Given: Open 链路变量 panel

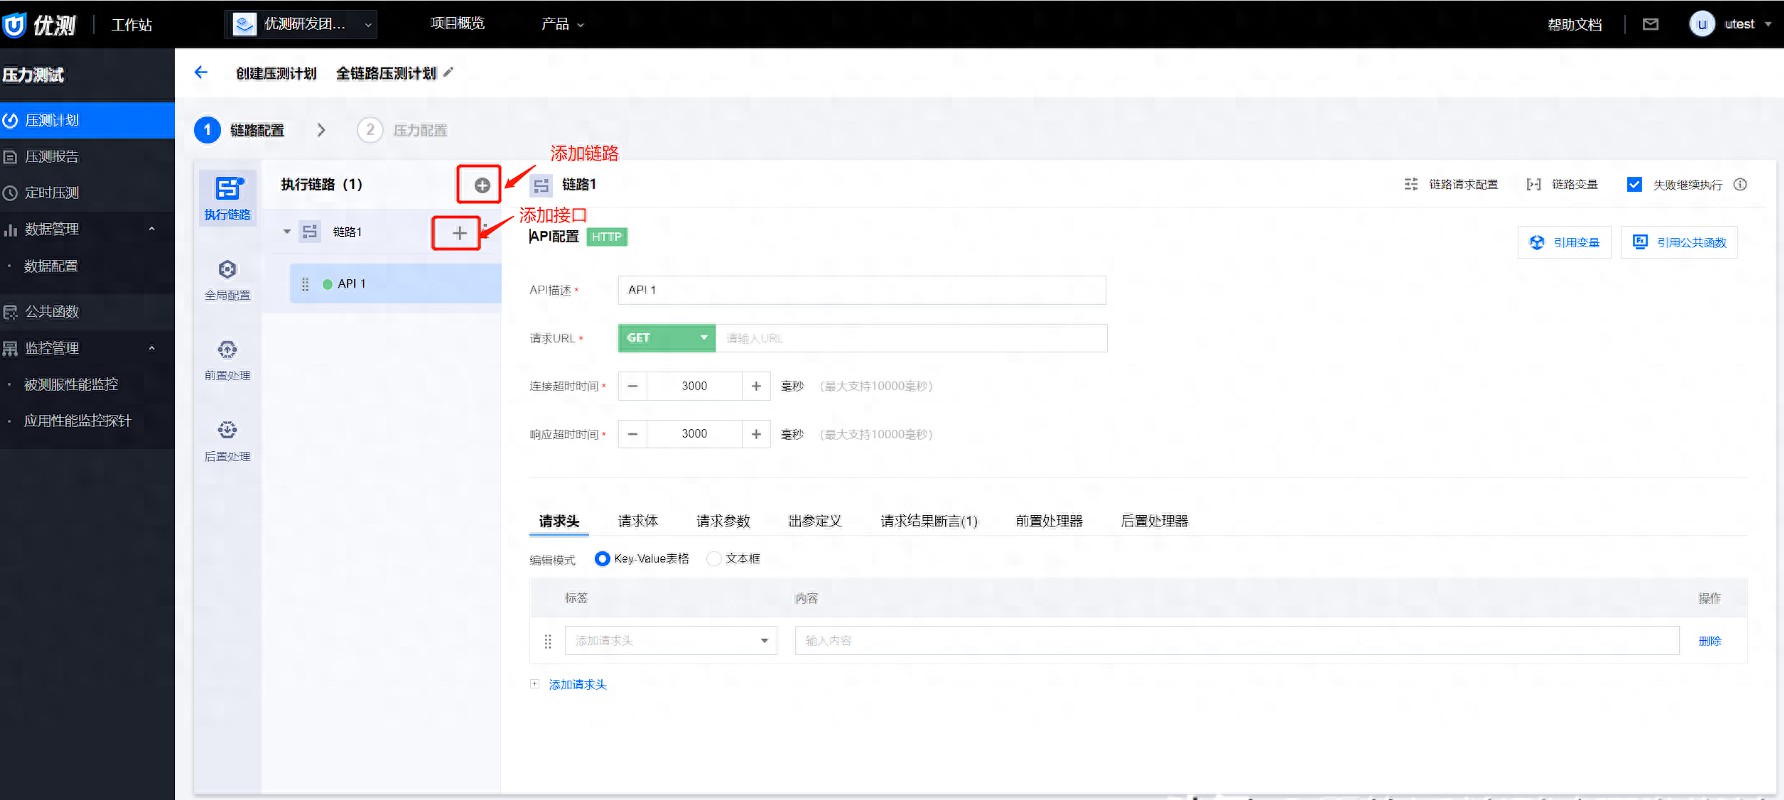Looking at the screenshot, I should tap(1562, 184).
